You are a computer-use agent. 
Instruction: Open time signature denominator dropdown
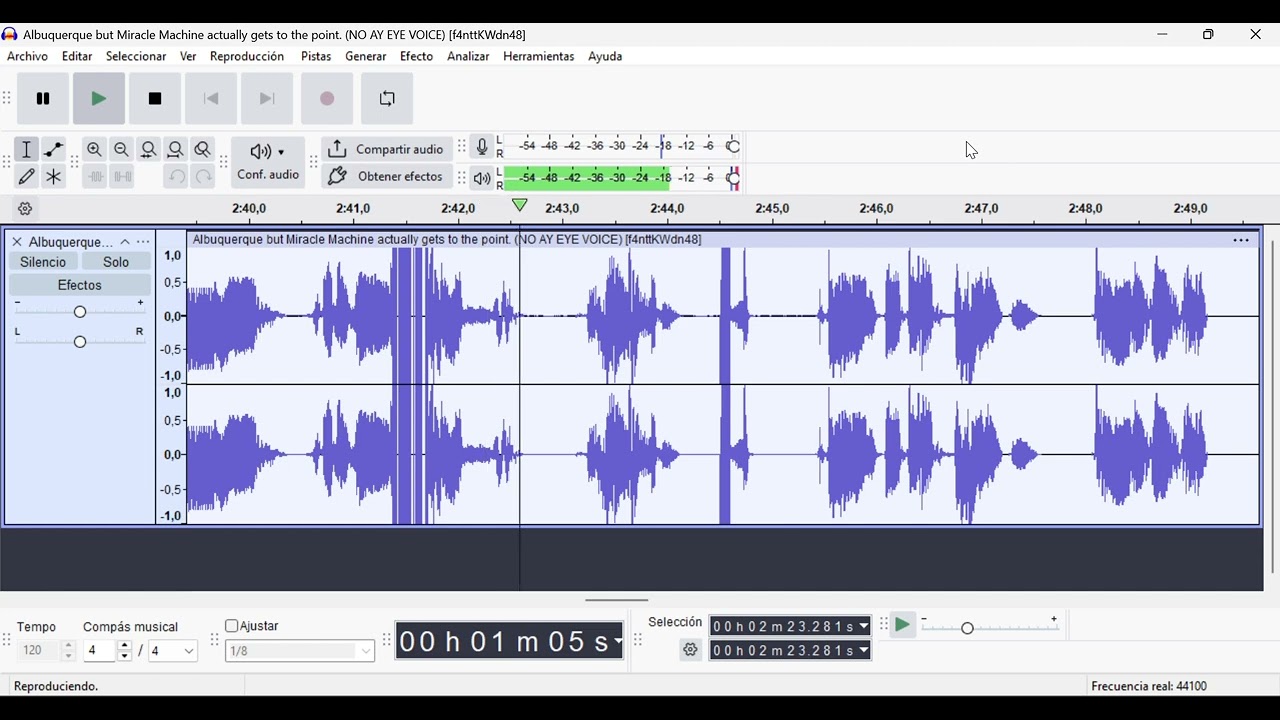174,652
